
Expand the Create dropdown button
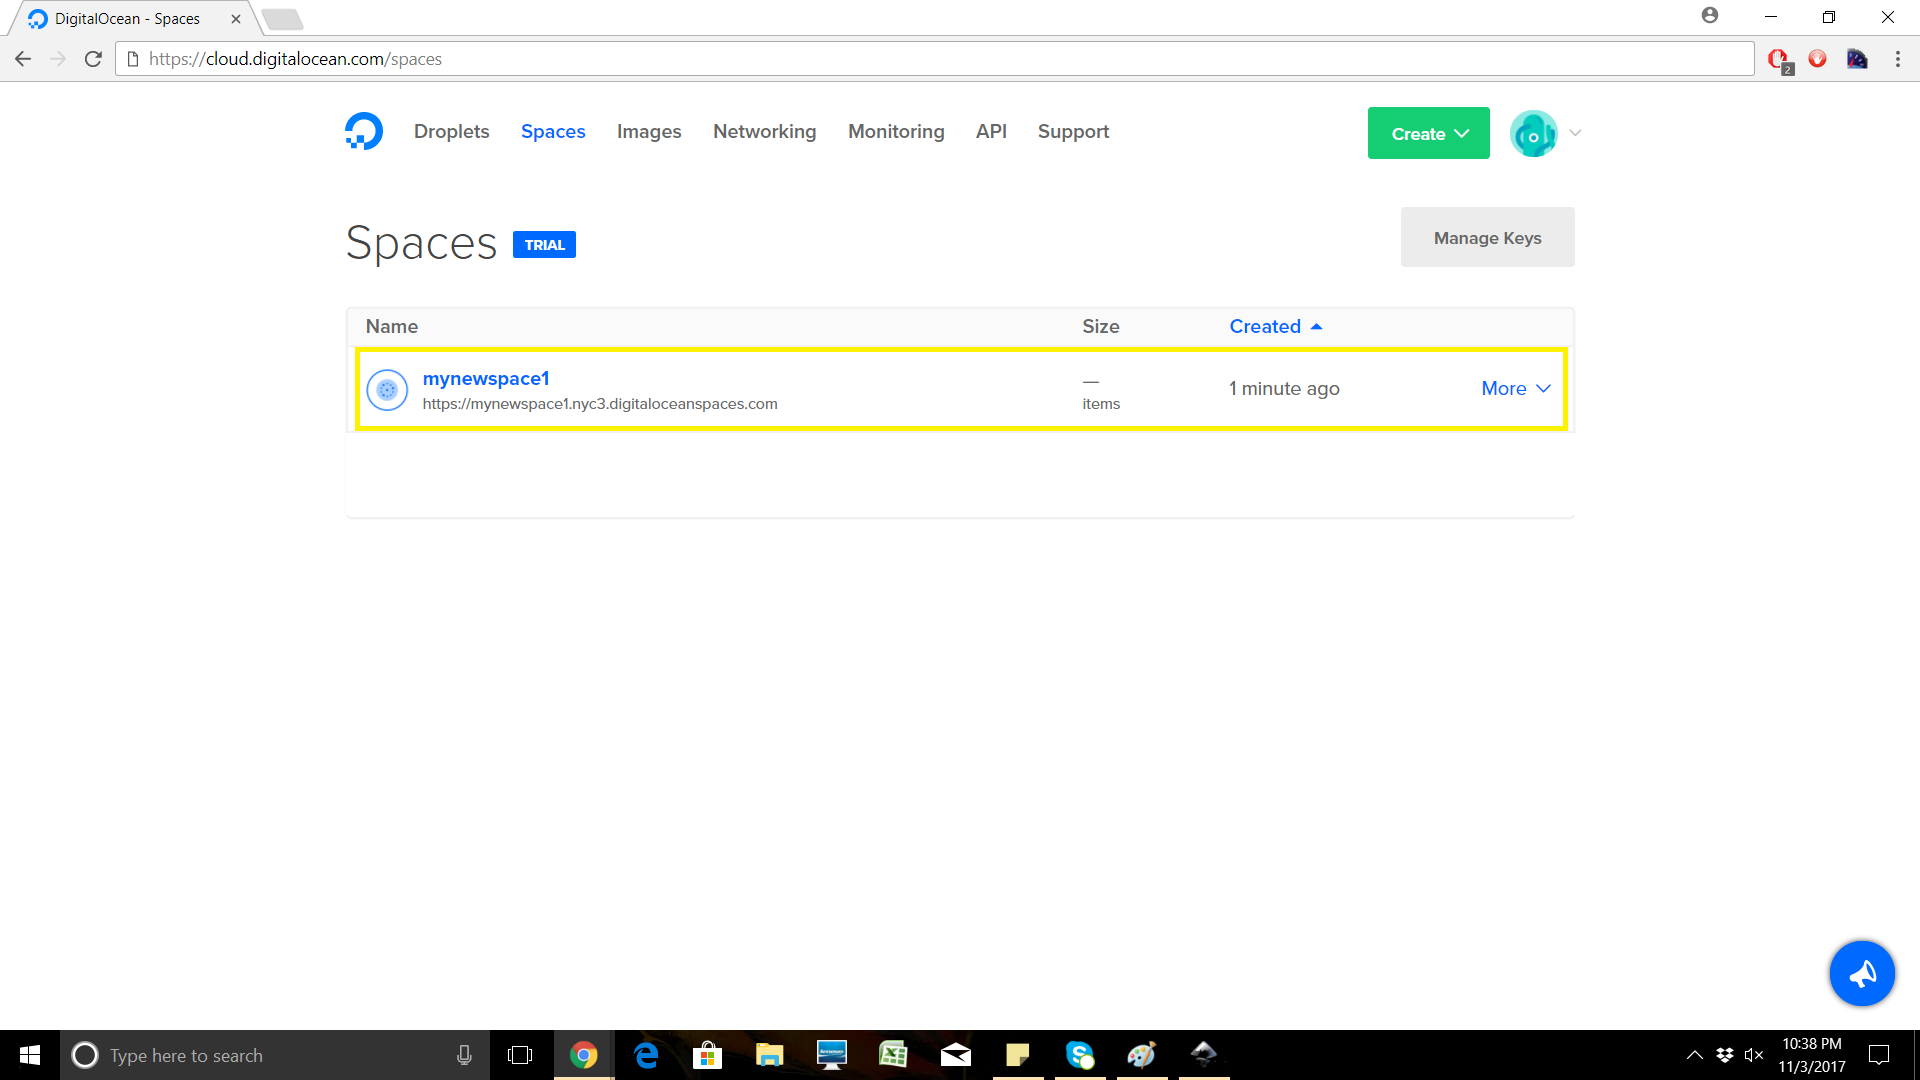(1428, 133)
